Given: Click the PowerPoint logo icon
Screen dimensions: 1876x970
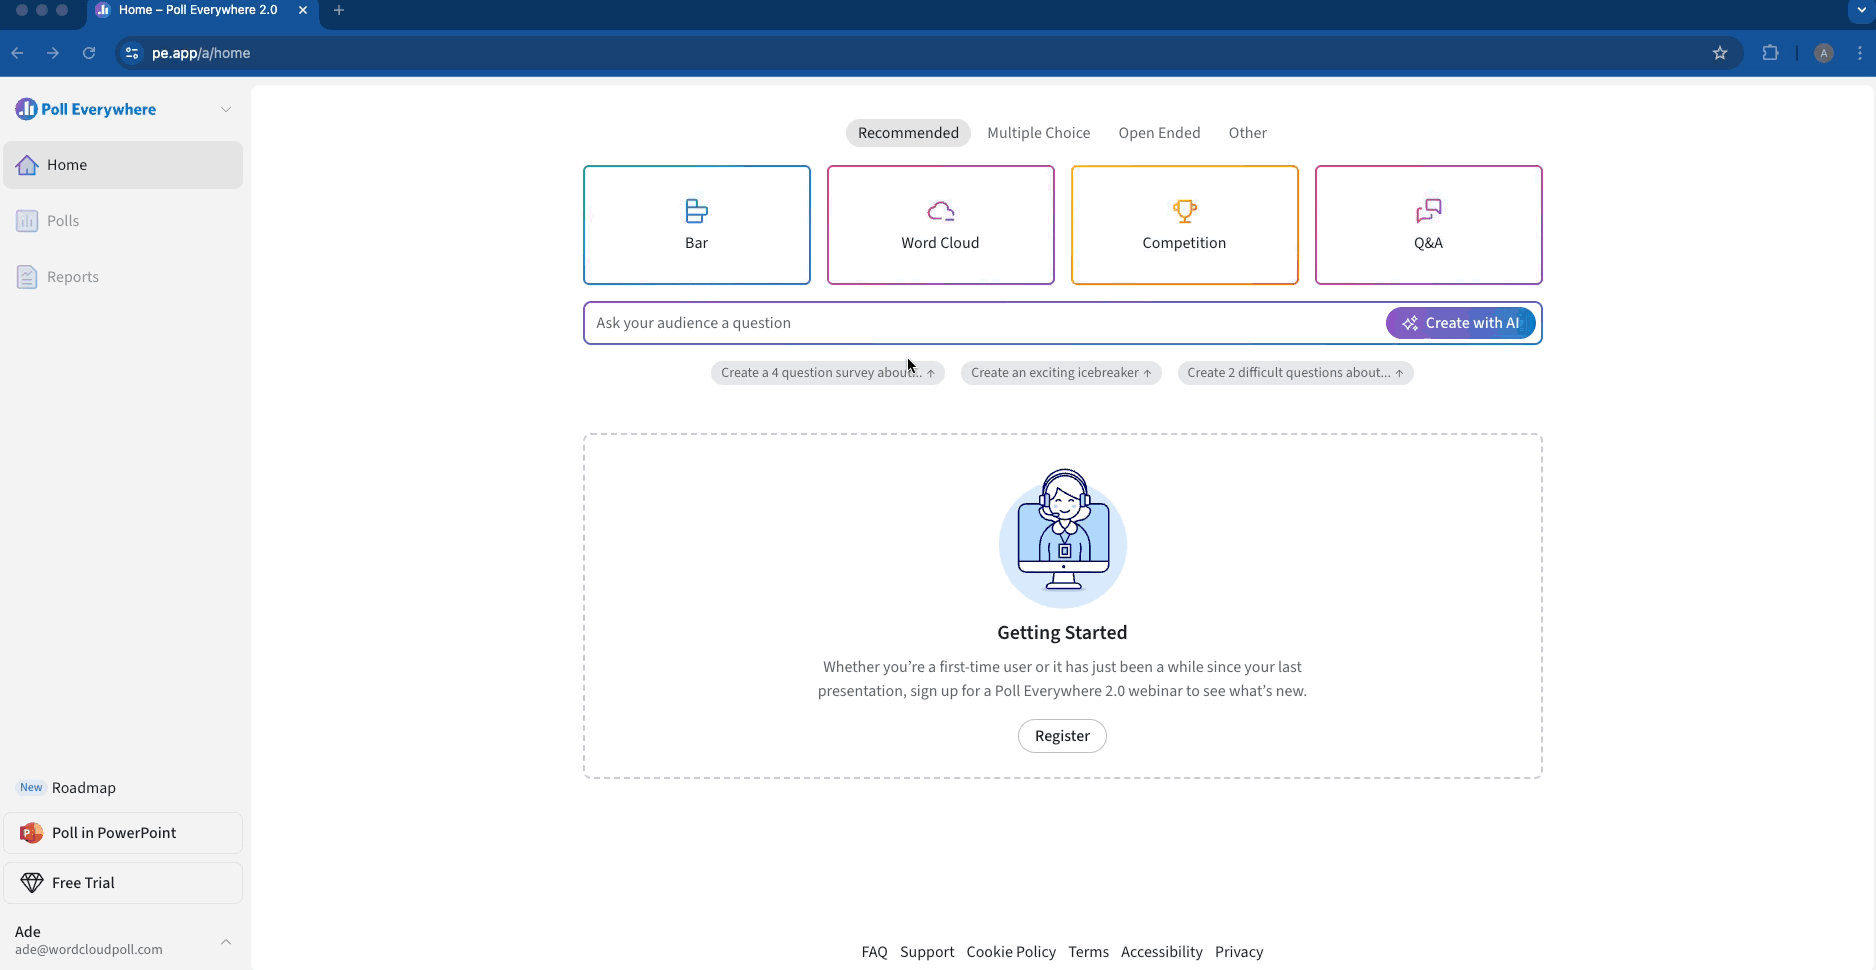Looking at the screenshot, I should [x=31, y=833].
